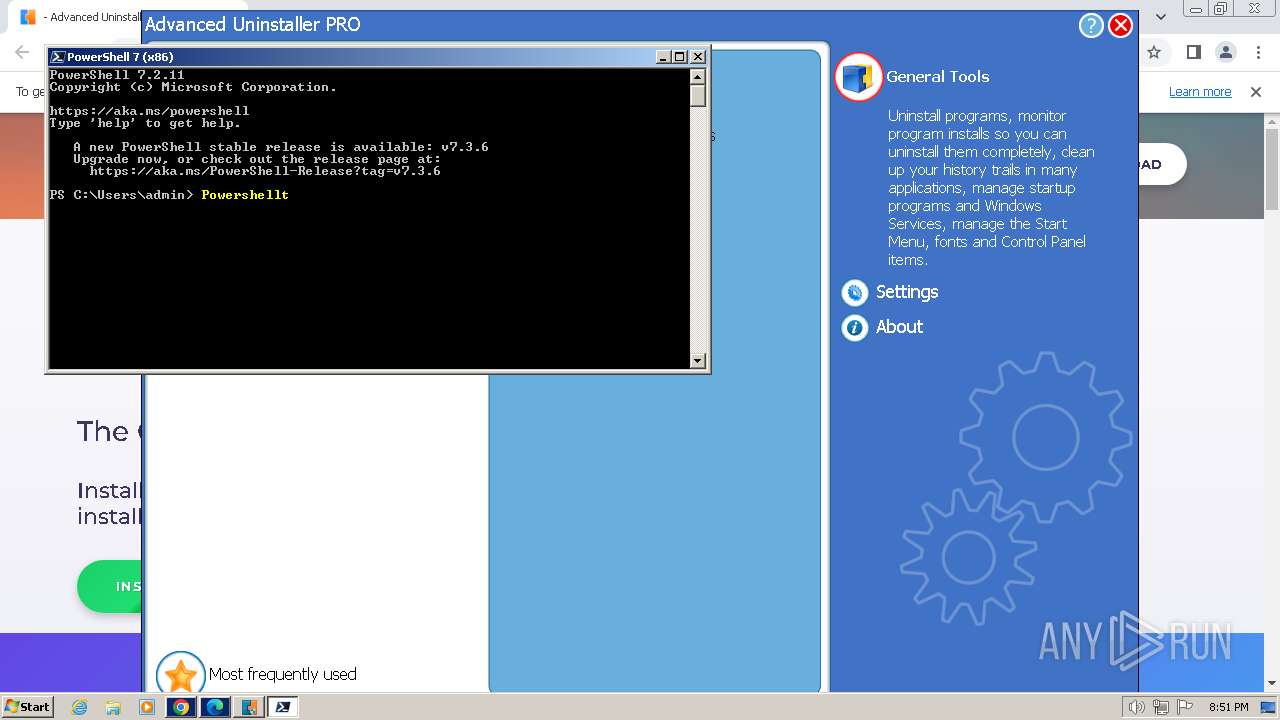Screen dimensions: 1280x720
Task: Open the General Tools icon
Action: coord(858,77)
